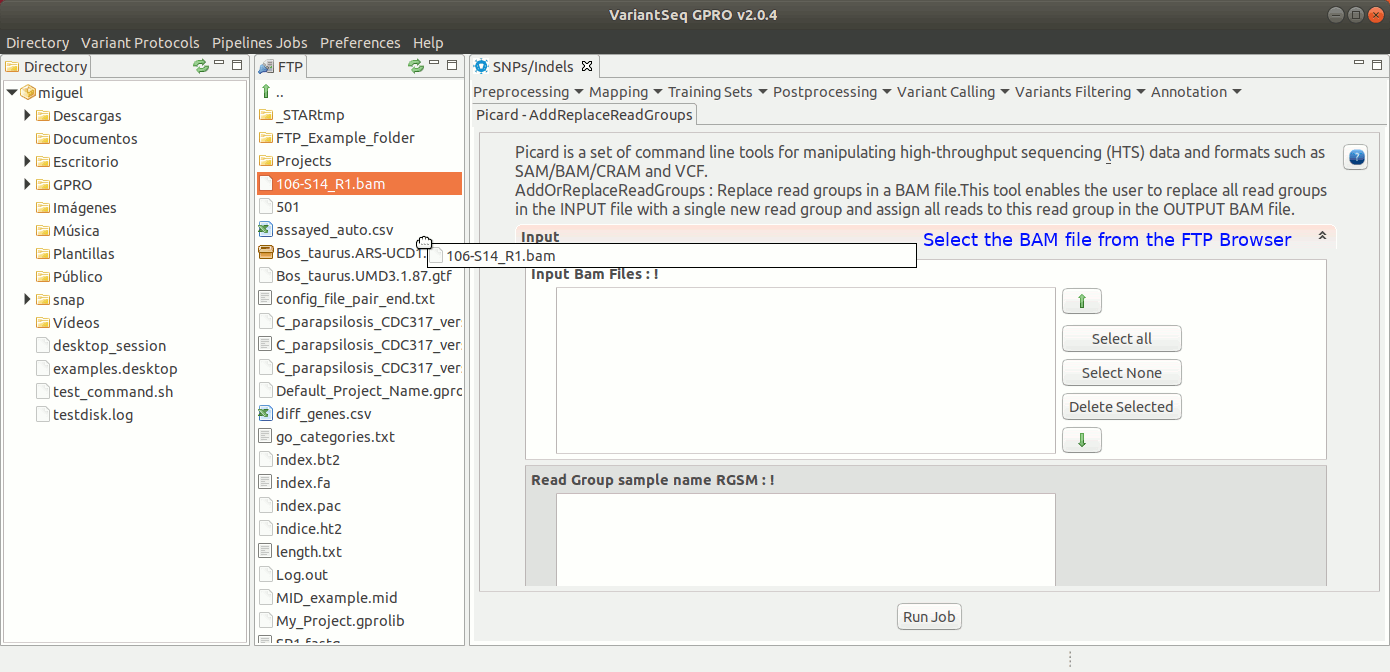
Task: Move selected BAM file down with arrow
Action: tap(1081, 440)
